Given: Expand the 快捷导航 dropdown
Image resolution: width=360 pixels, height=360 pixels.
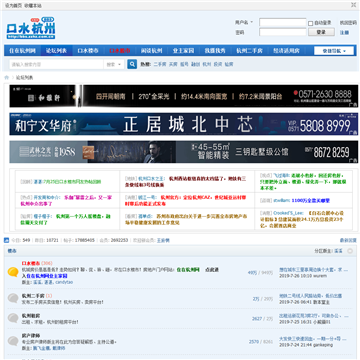Looking at the screenshot, I should (334, 51).
